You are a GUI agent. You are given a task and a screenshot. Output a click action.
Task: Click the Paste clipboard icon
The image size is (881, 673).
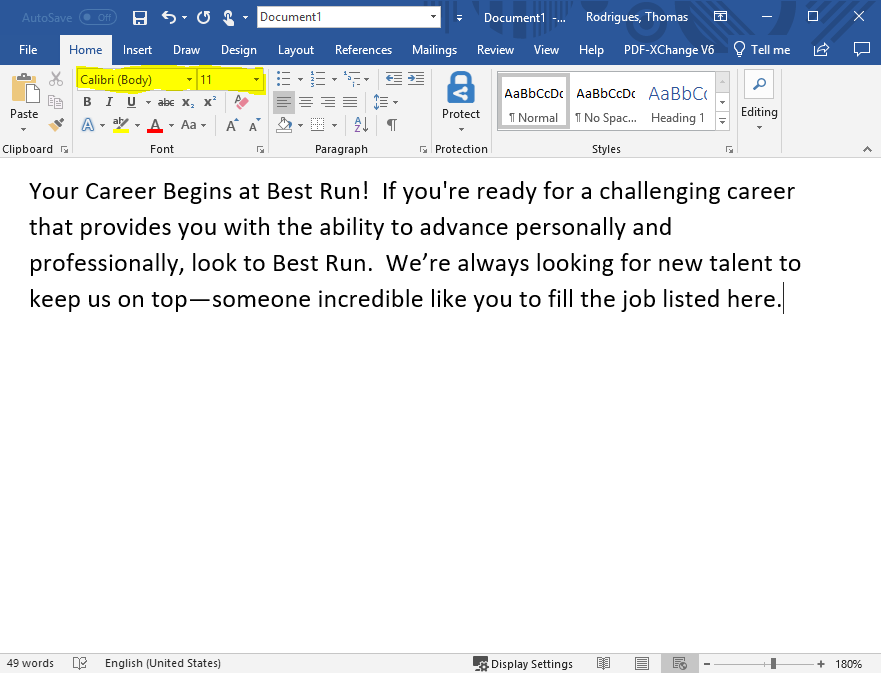pyautogui.click(x=25, y=89)
